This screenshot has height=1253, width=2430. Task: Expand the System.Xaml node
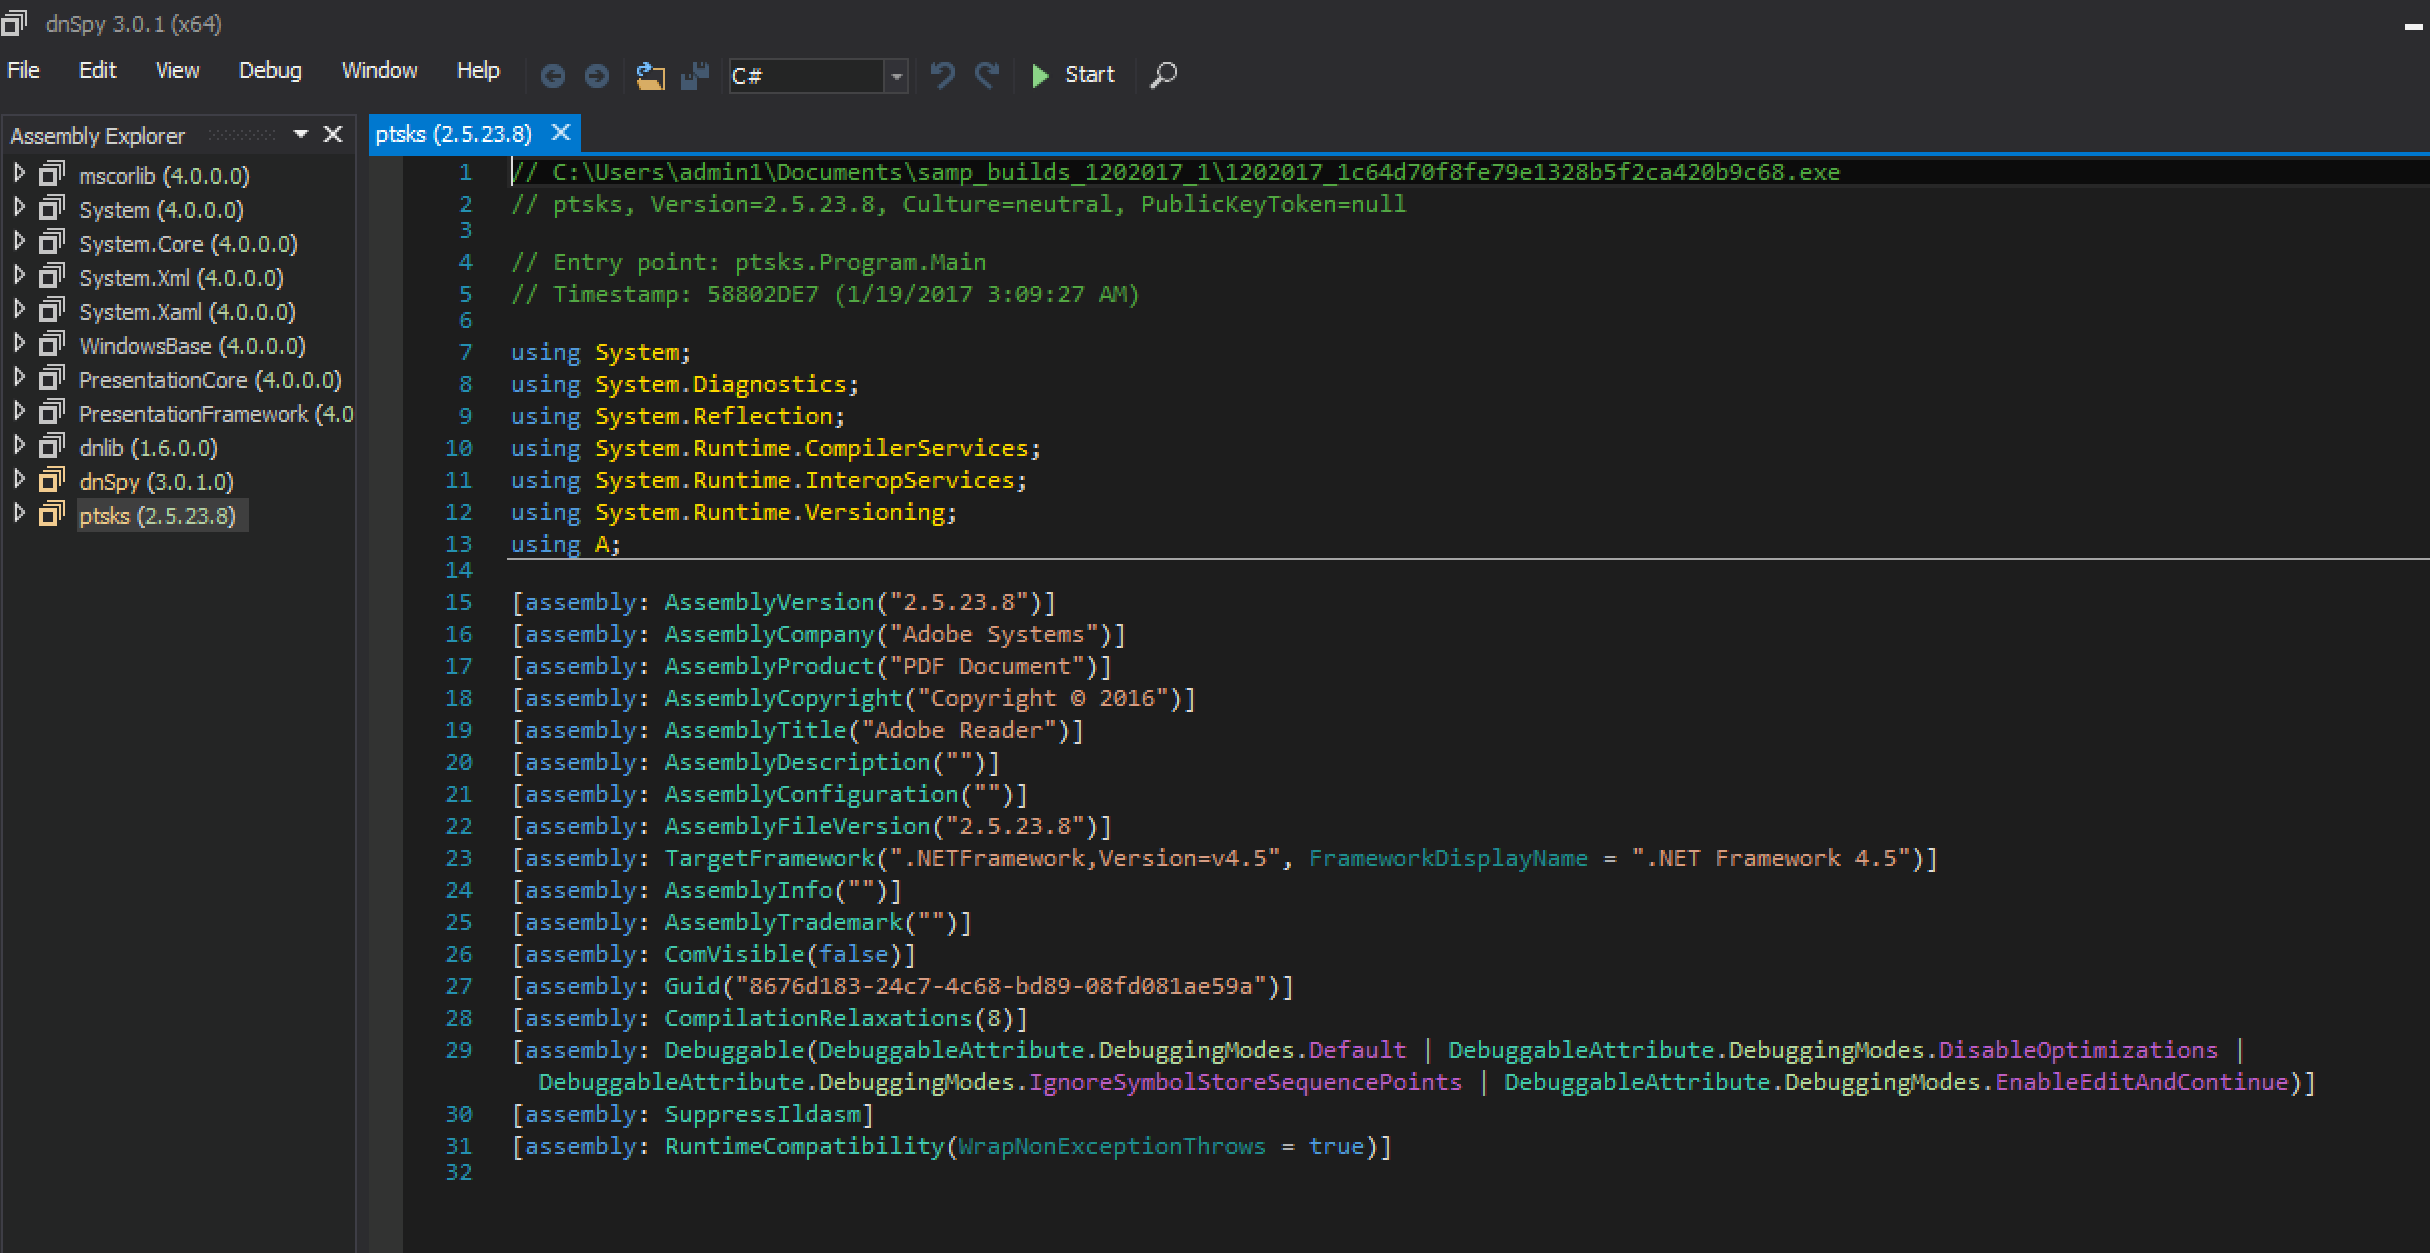19,310
